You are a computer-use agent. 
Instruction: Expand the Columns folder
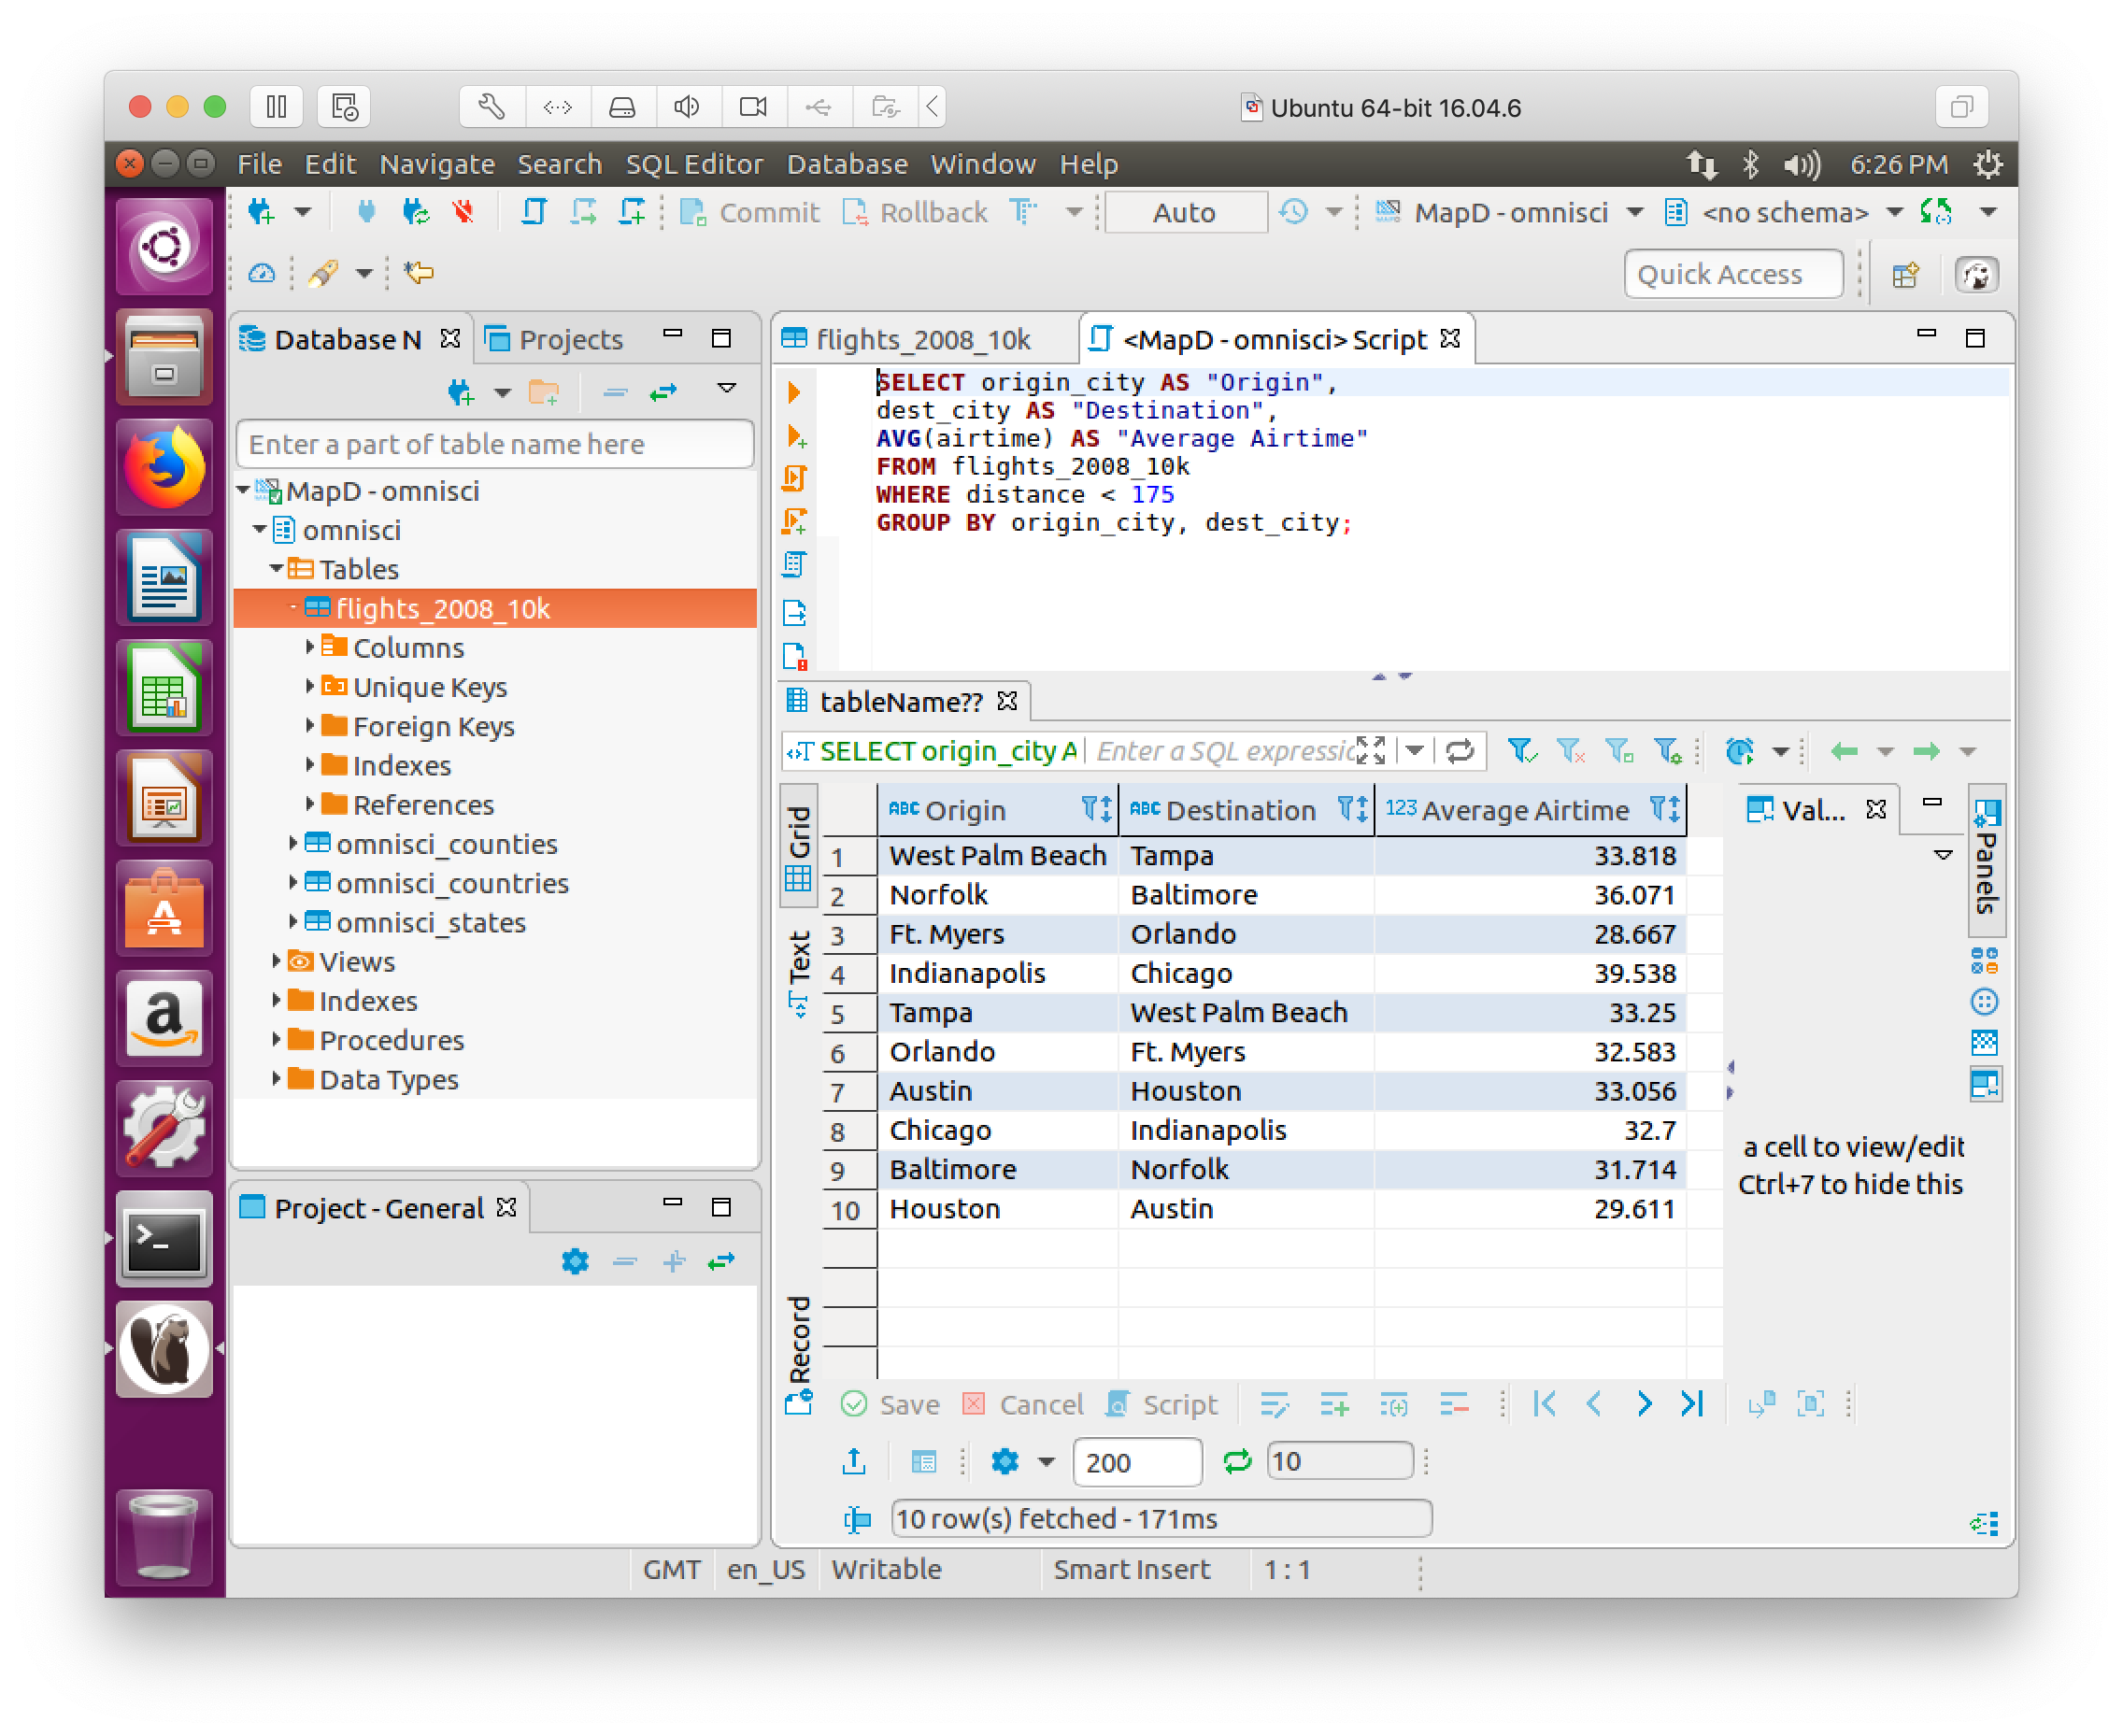(x=310, y=648)
